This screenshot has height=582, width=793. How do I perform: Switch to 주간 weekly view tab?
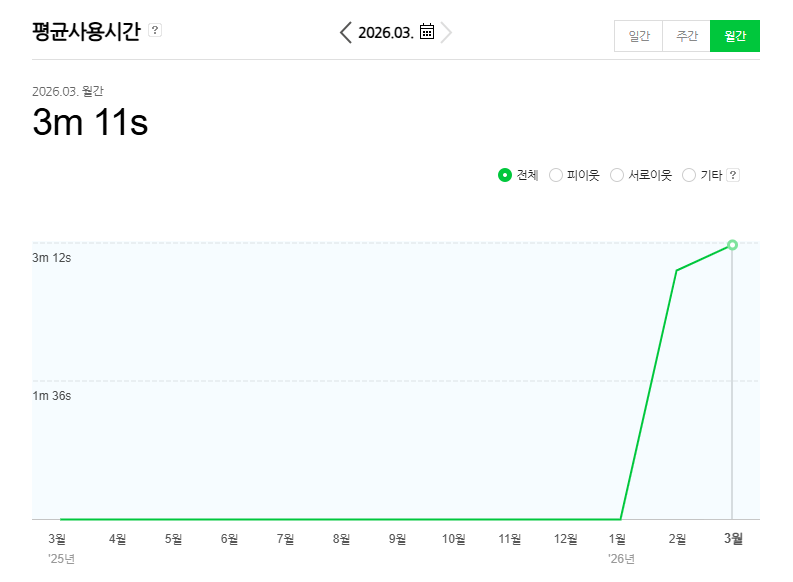click(x=687, y=36)
